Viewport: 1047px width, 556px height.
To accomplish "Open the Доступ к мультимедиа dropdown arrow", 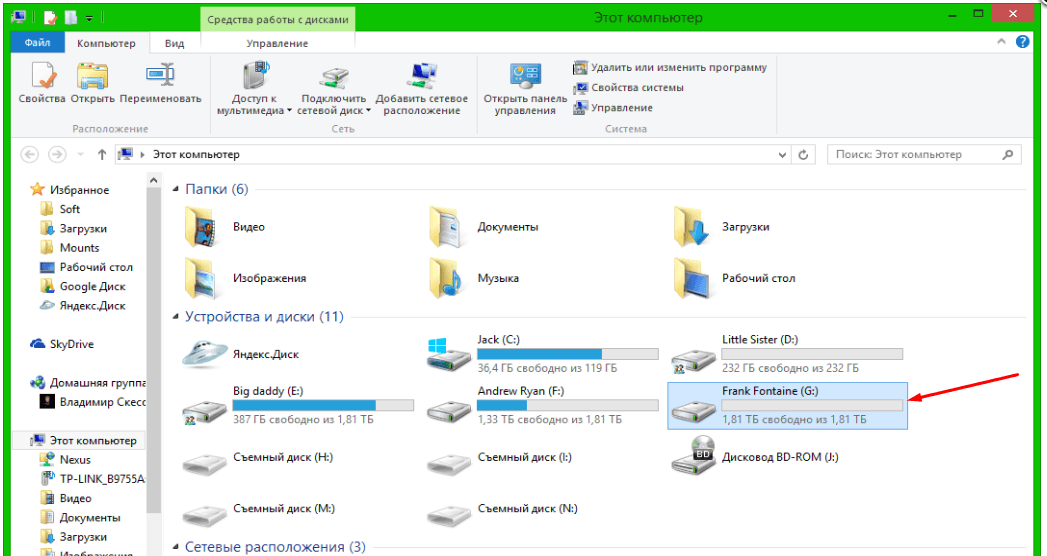I will (289, 111).
